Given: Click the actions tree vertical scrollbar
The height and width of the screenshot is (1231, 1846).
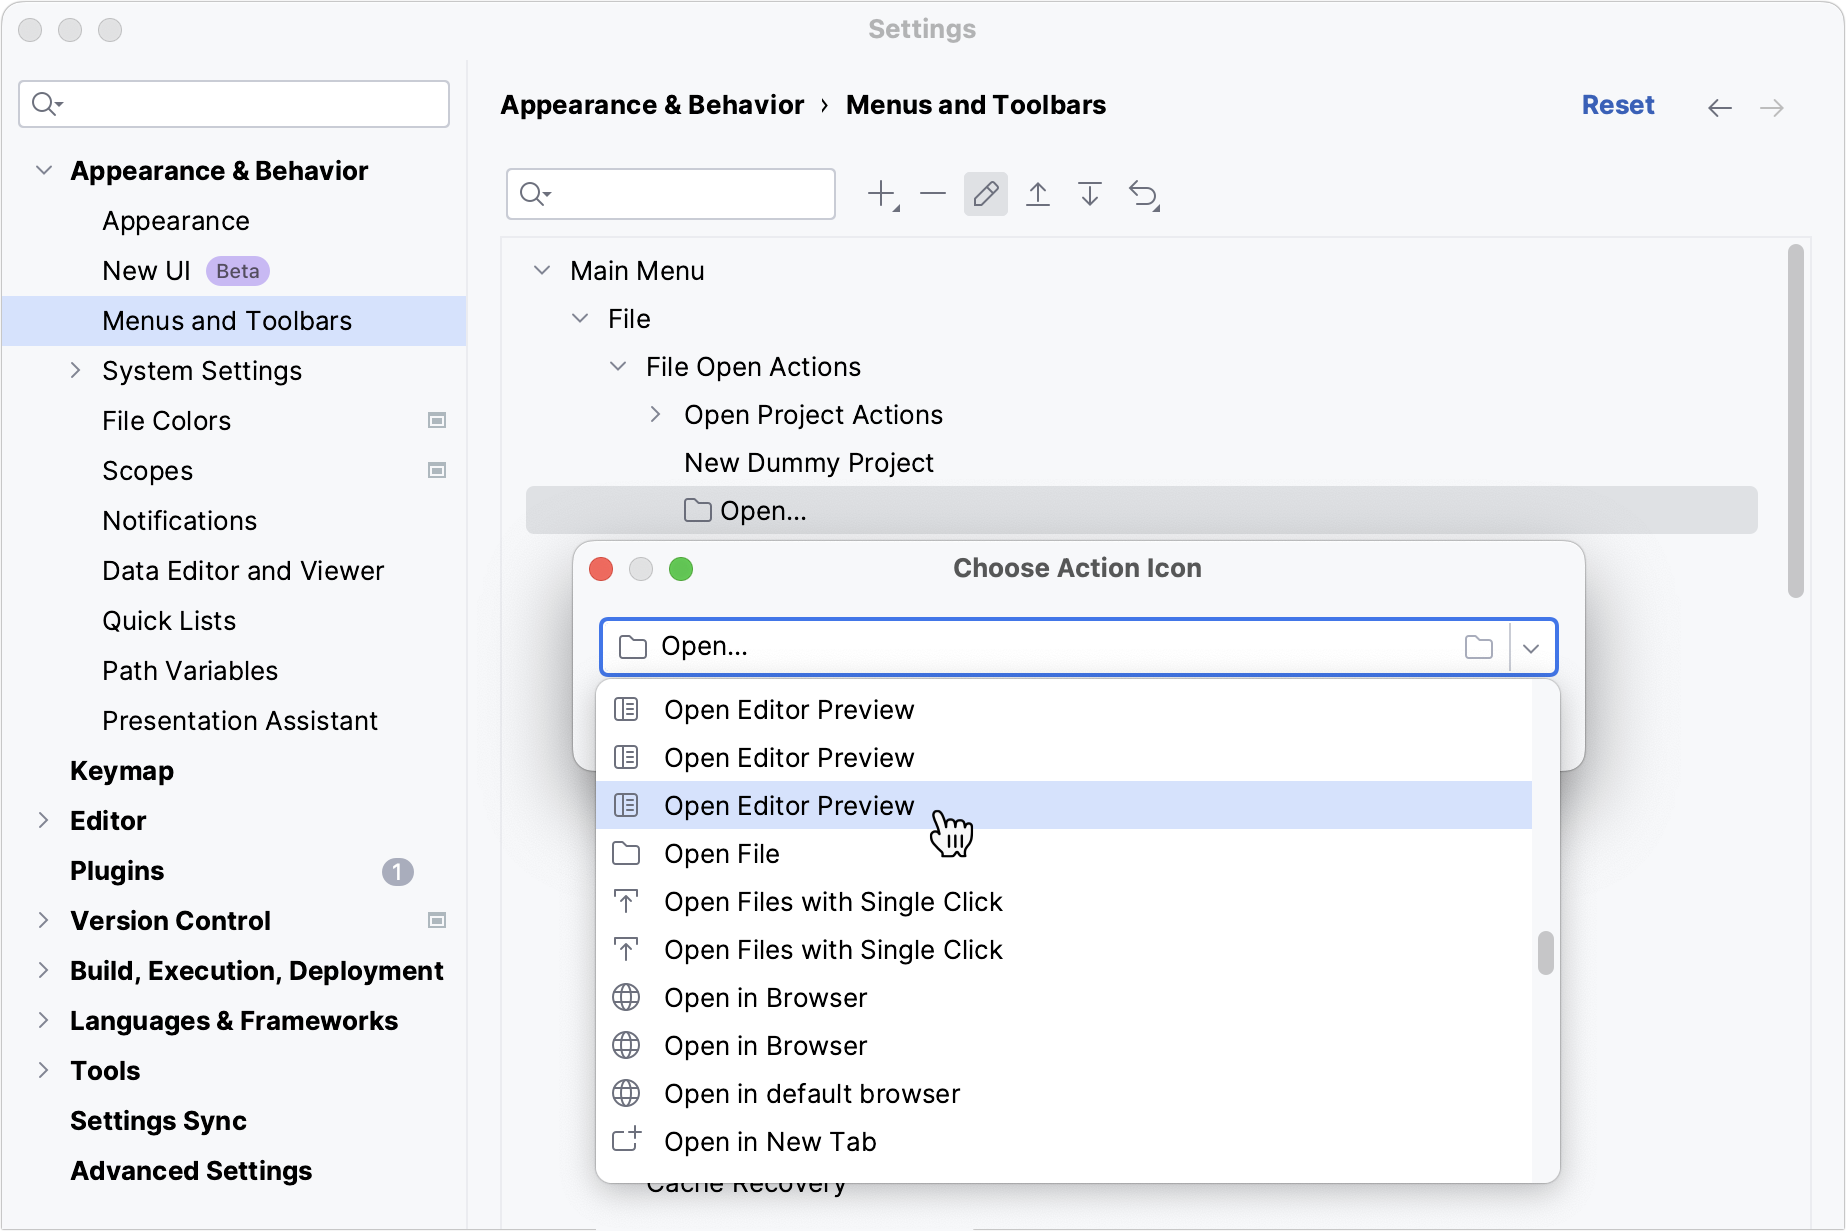Looking at the screenshot, I should point(1796,421).
